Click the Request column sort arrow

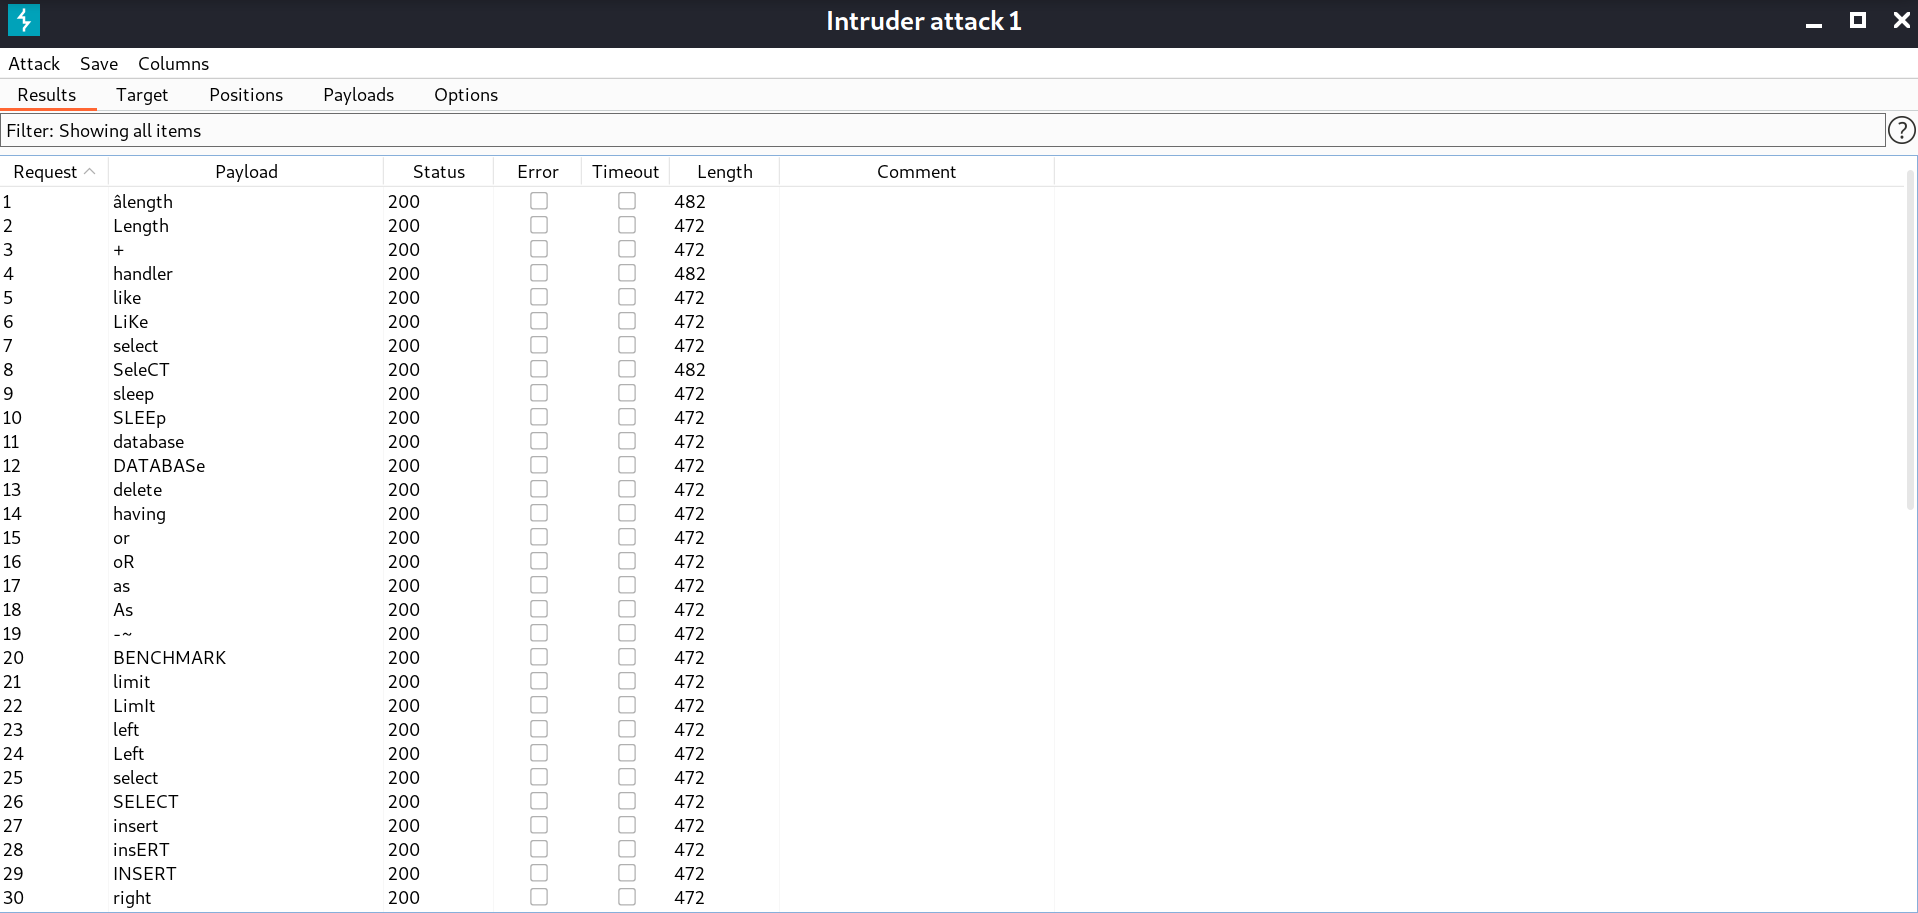click(90, 171)
